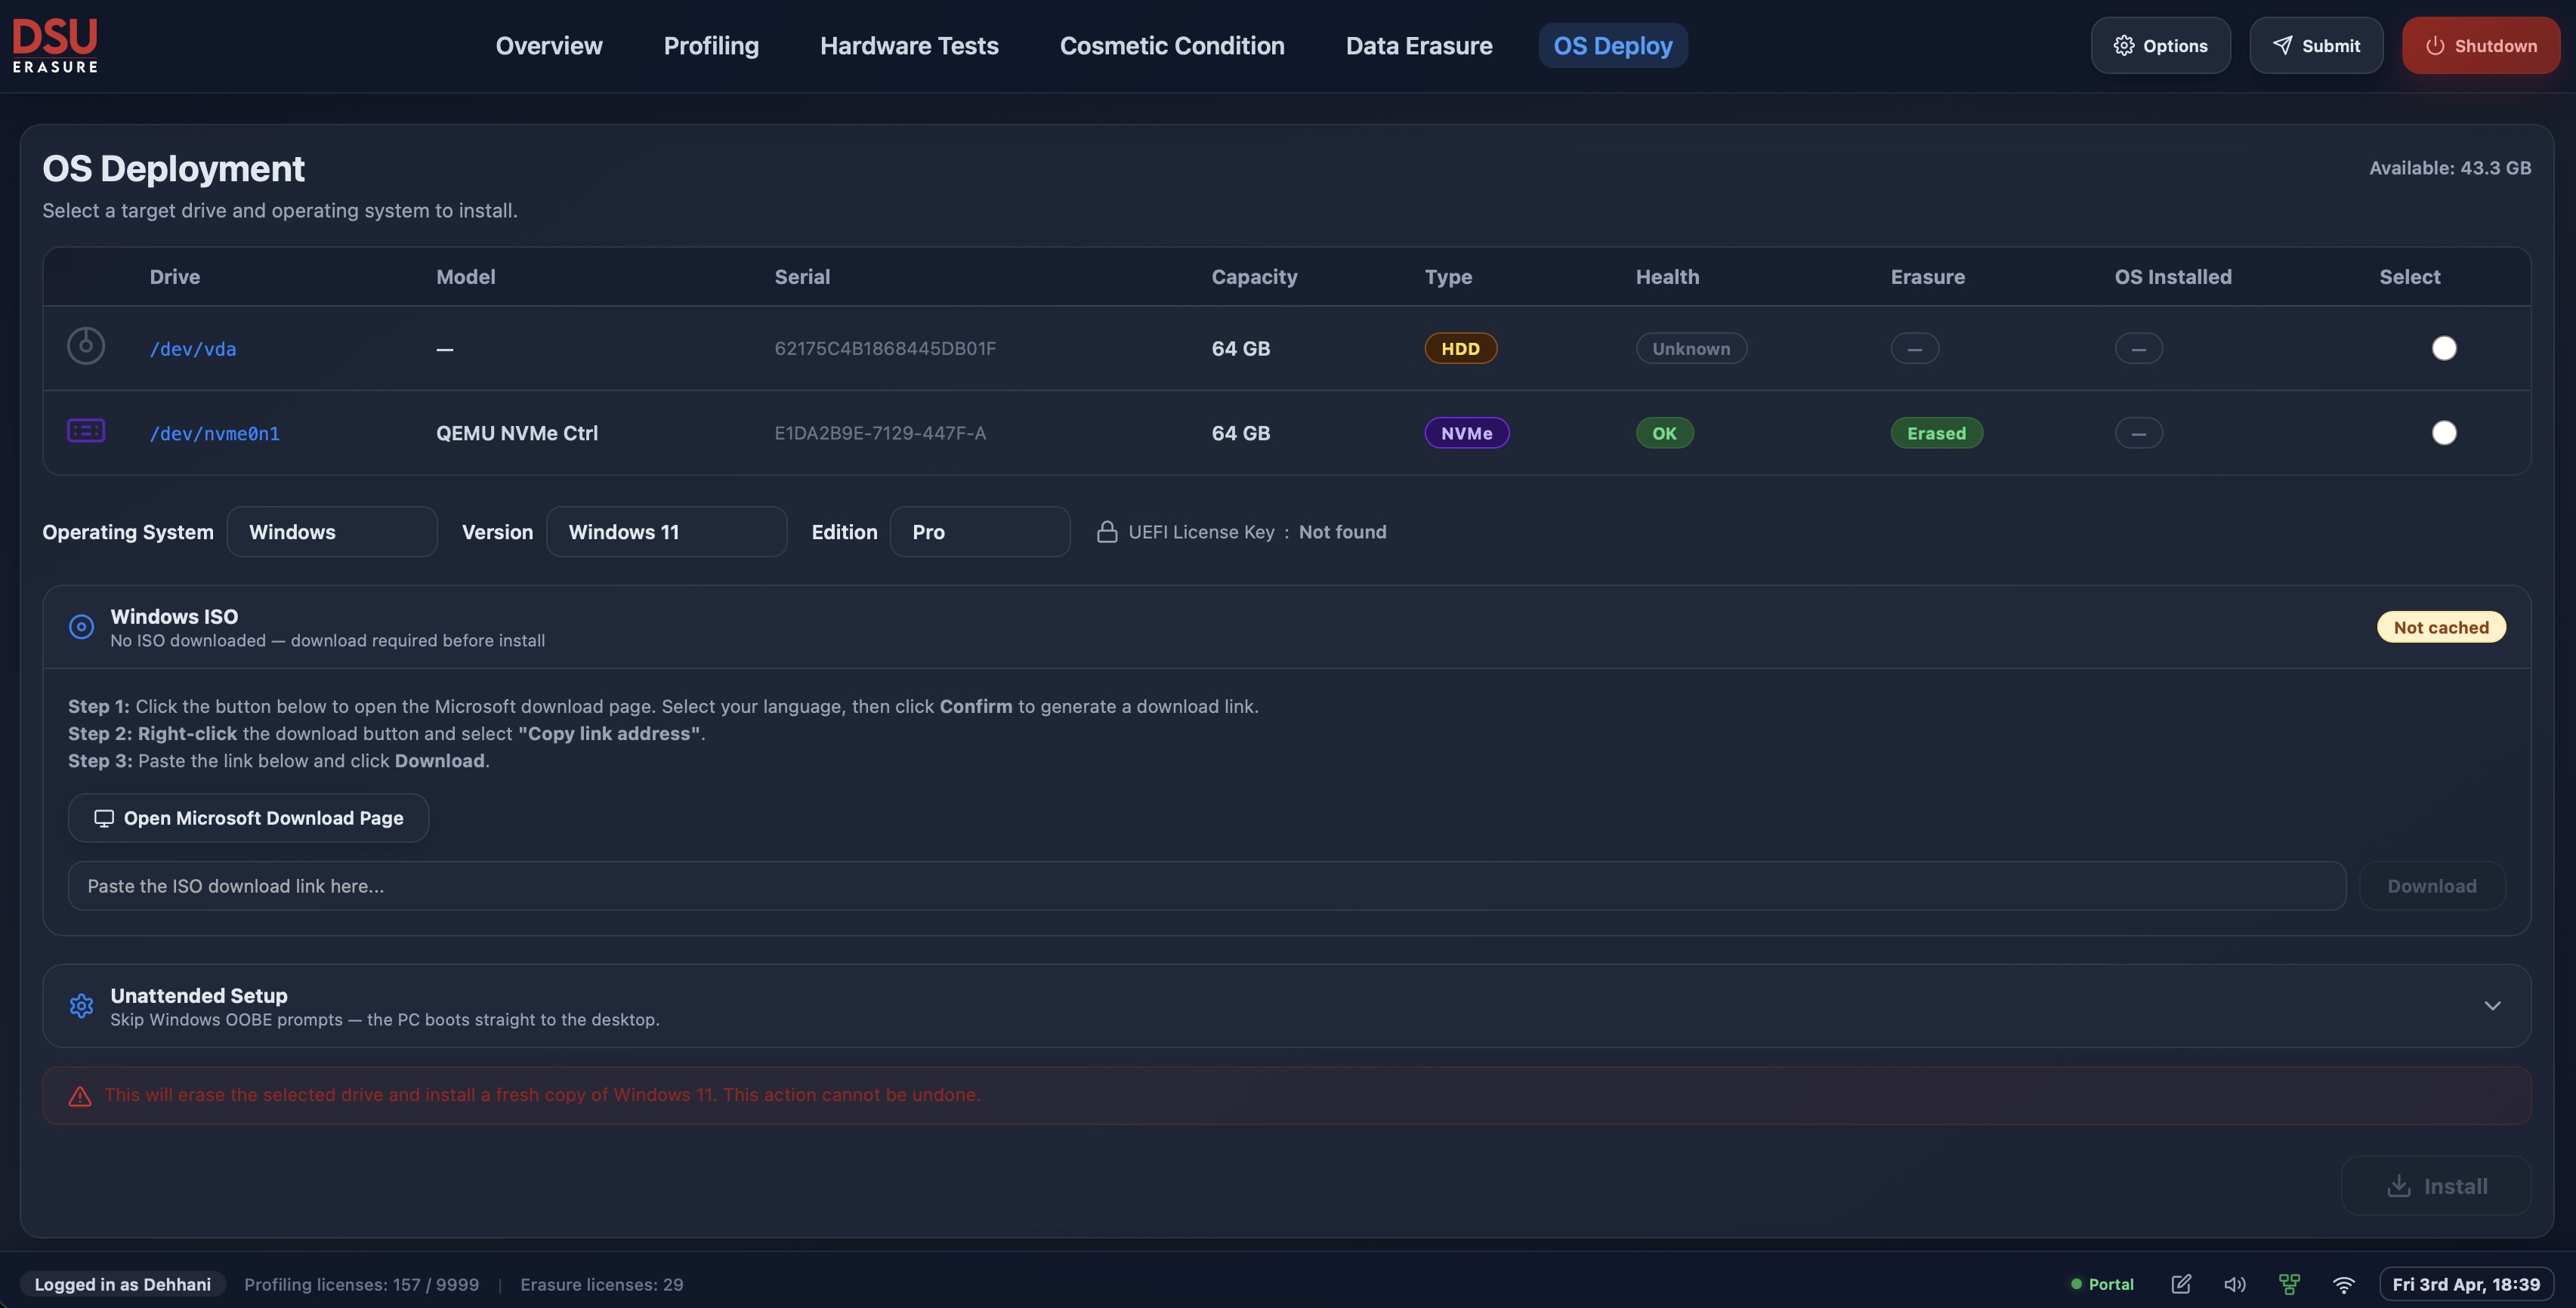Click the lock icon beside UEFI License Key

tap(1107, 532)
